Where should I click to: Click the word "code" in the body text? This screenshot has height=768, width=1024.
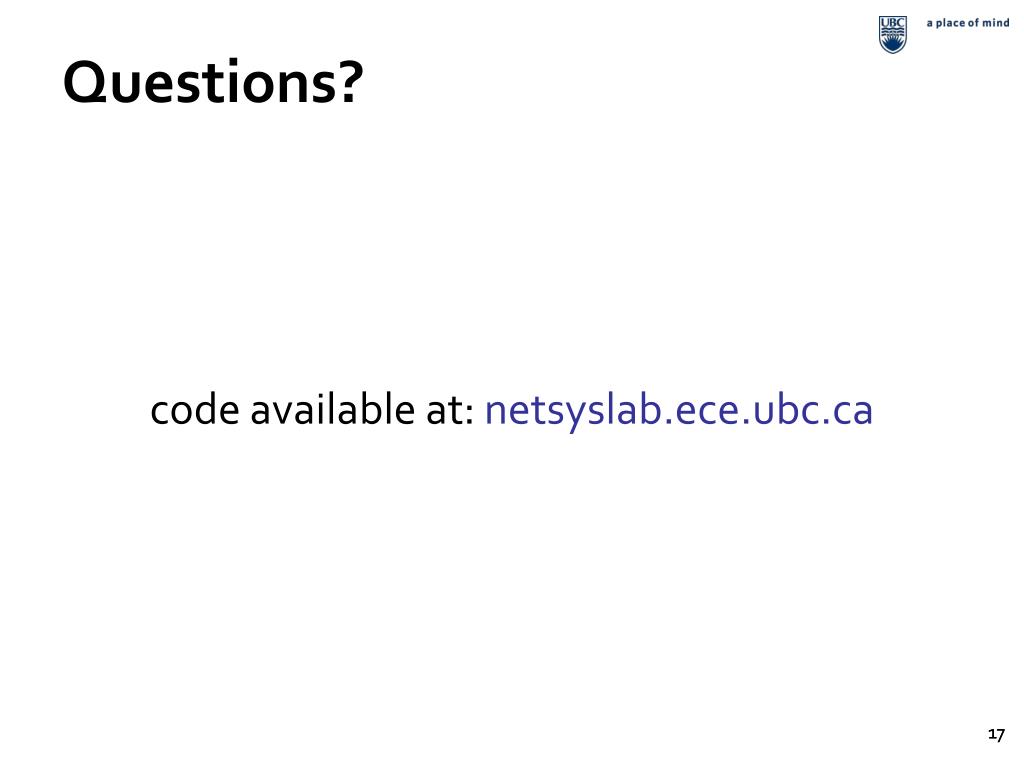(195, 411)
